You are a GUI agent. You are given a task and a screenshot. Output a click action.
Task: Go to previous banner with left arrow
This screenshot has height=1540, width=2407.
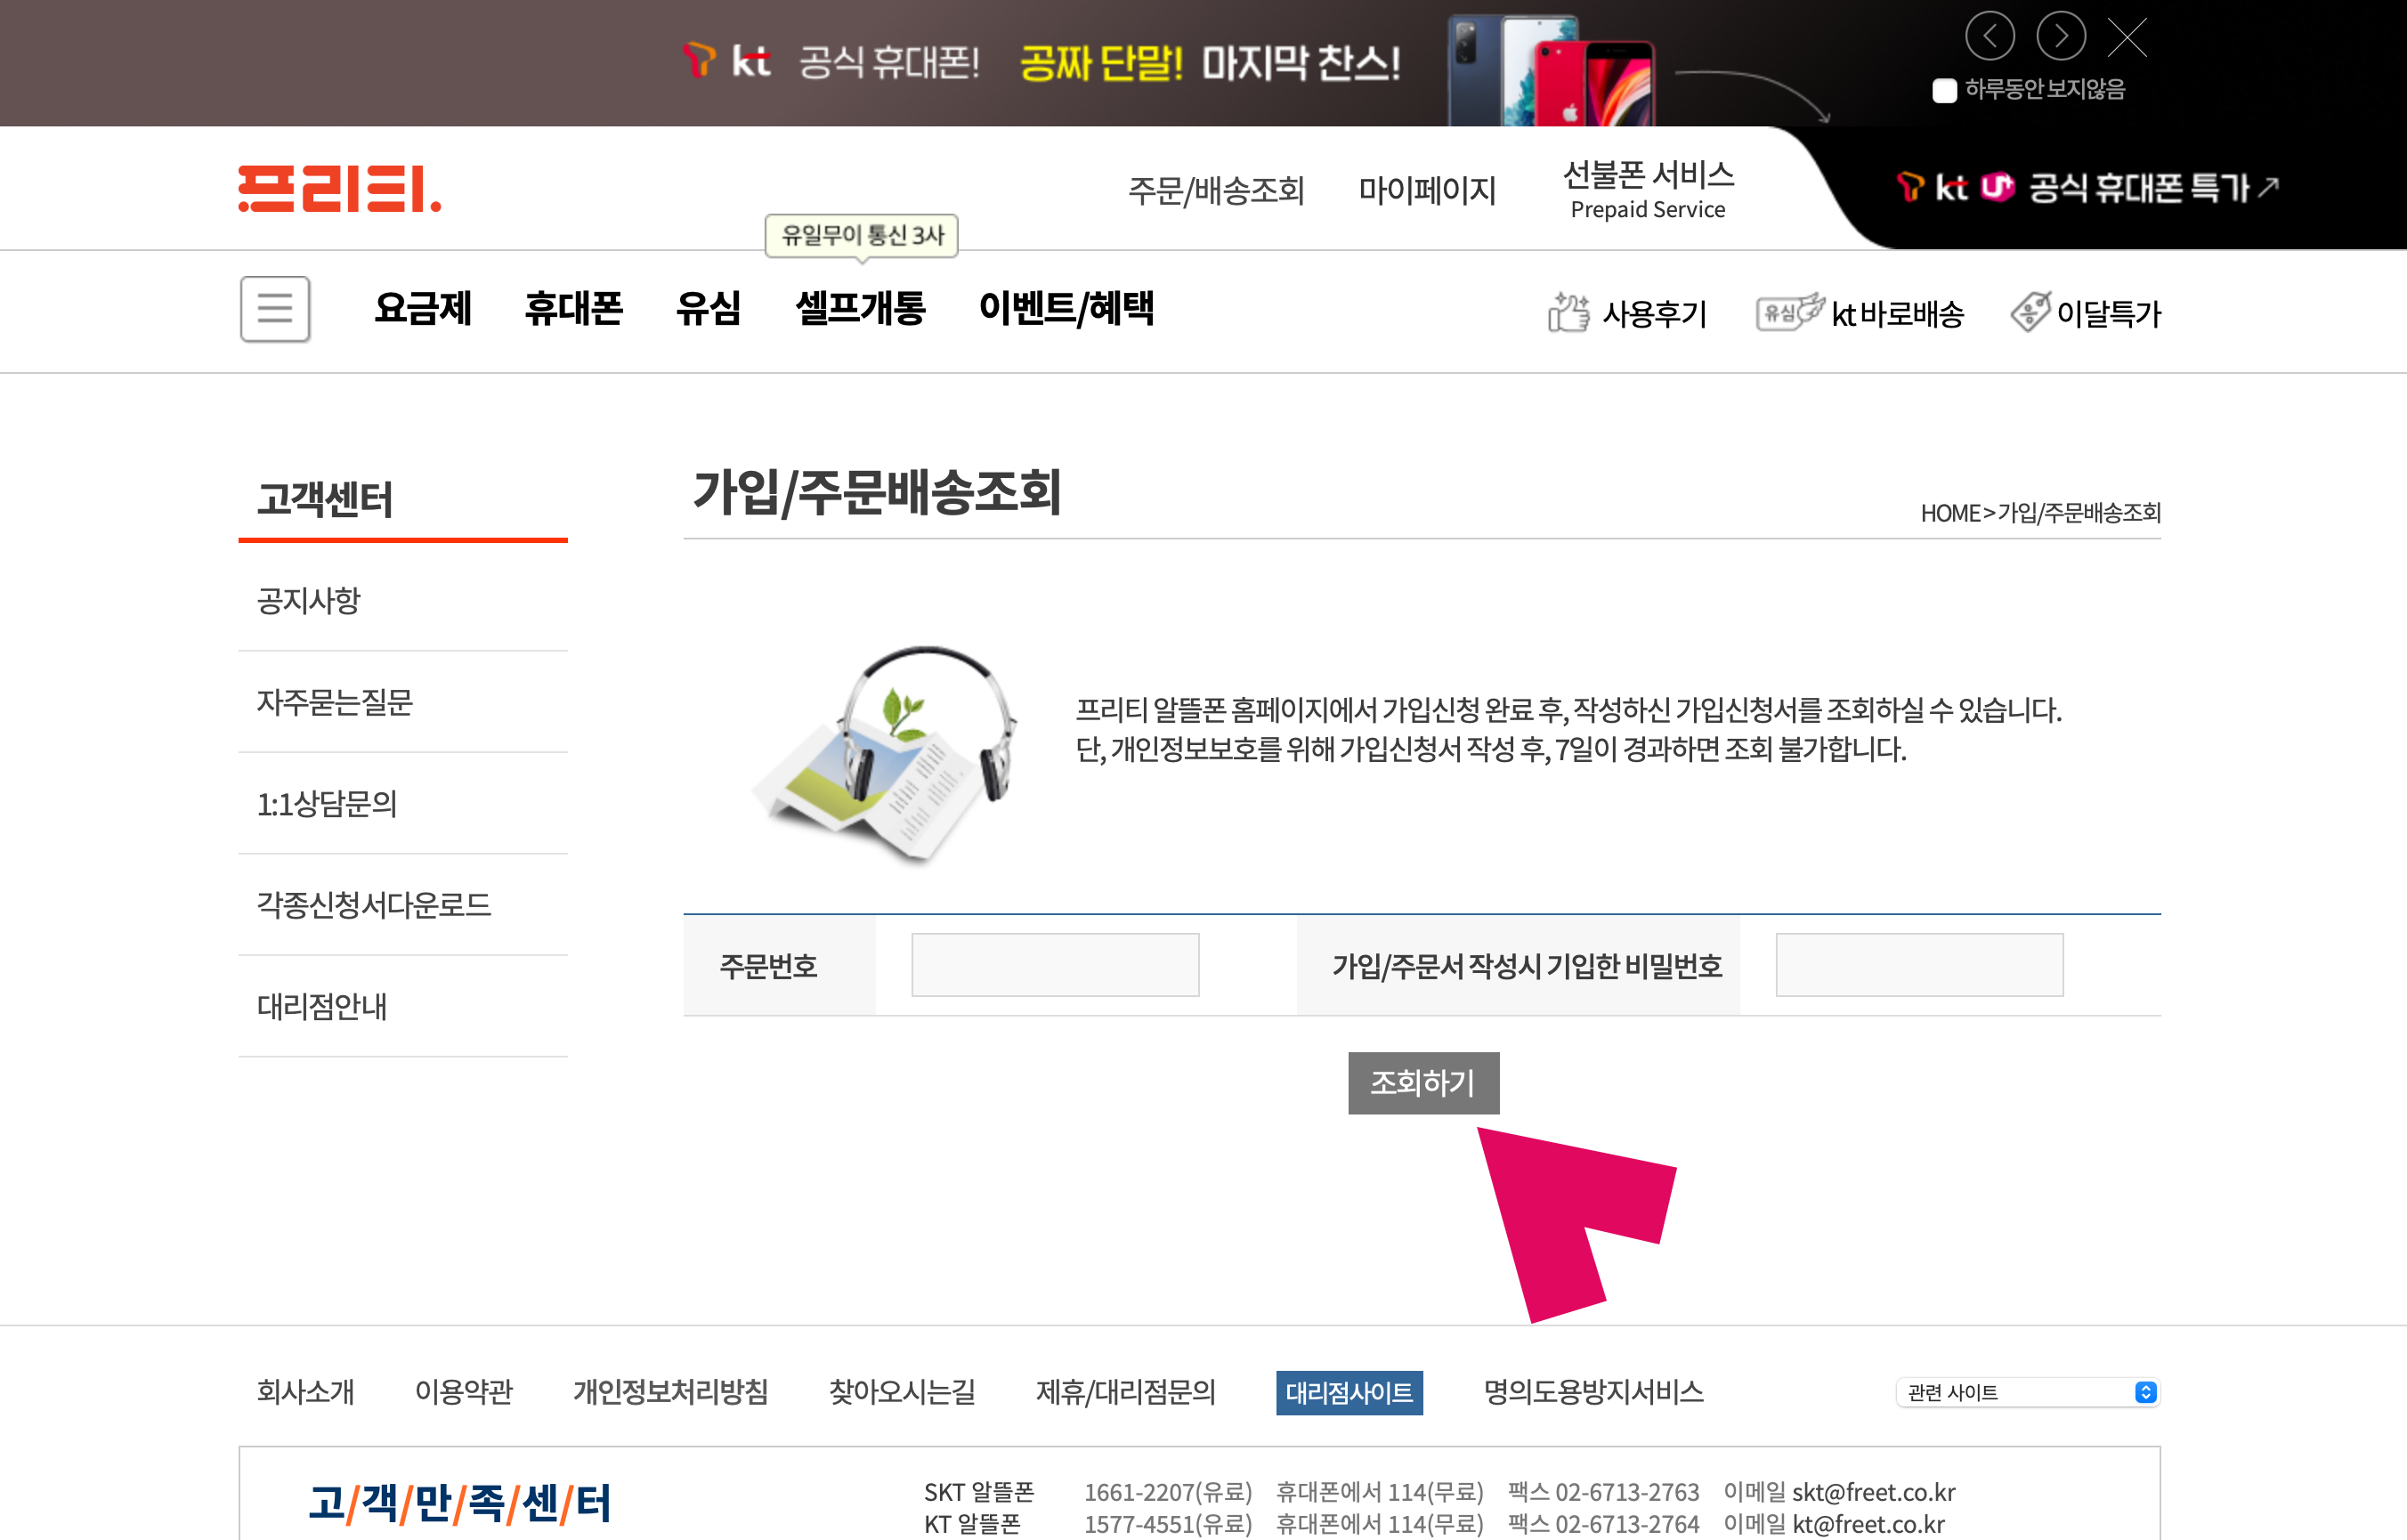click(1990, 37)
